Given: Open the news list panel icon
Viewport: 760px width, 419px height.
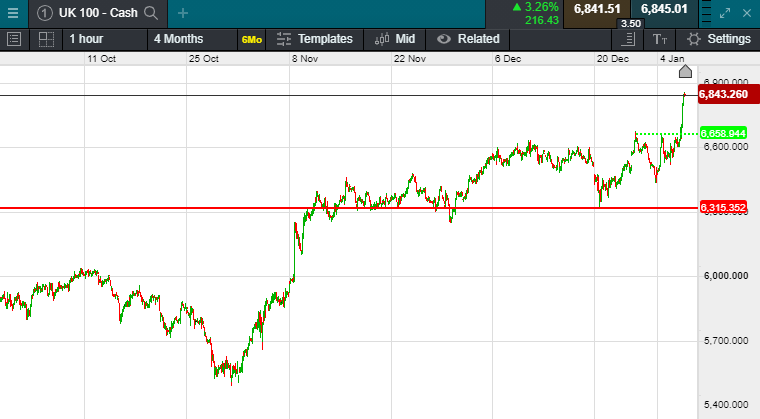Looking at the screenshot, I should click(14, 39).
